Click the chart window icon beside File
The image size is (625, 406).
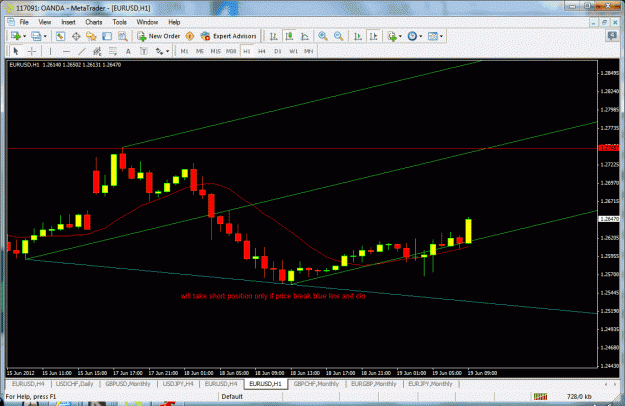coord(11,22)
